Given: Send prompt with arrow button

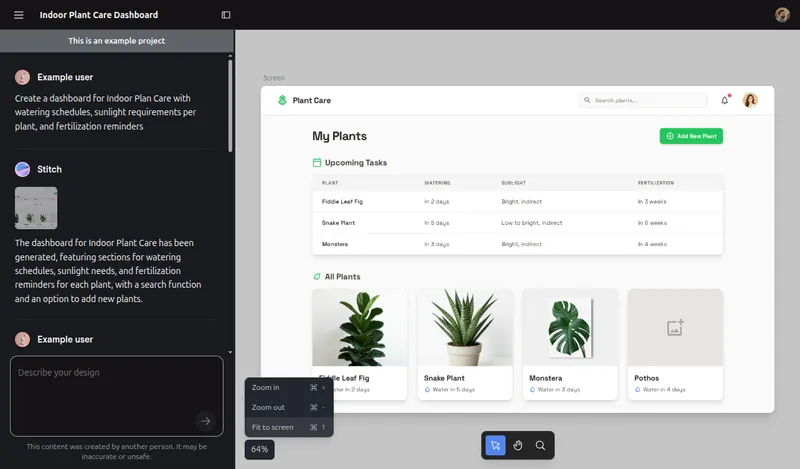Looking at the screenshot, I should pyautogui.click(x=205, y=421).
